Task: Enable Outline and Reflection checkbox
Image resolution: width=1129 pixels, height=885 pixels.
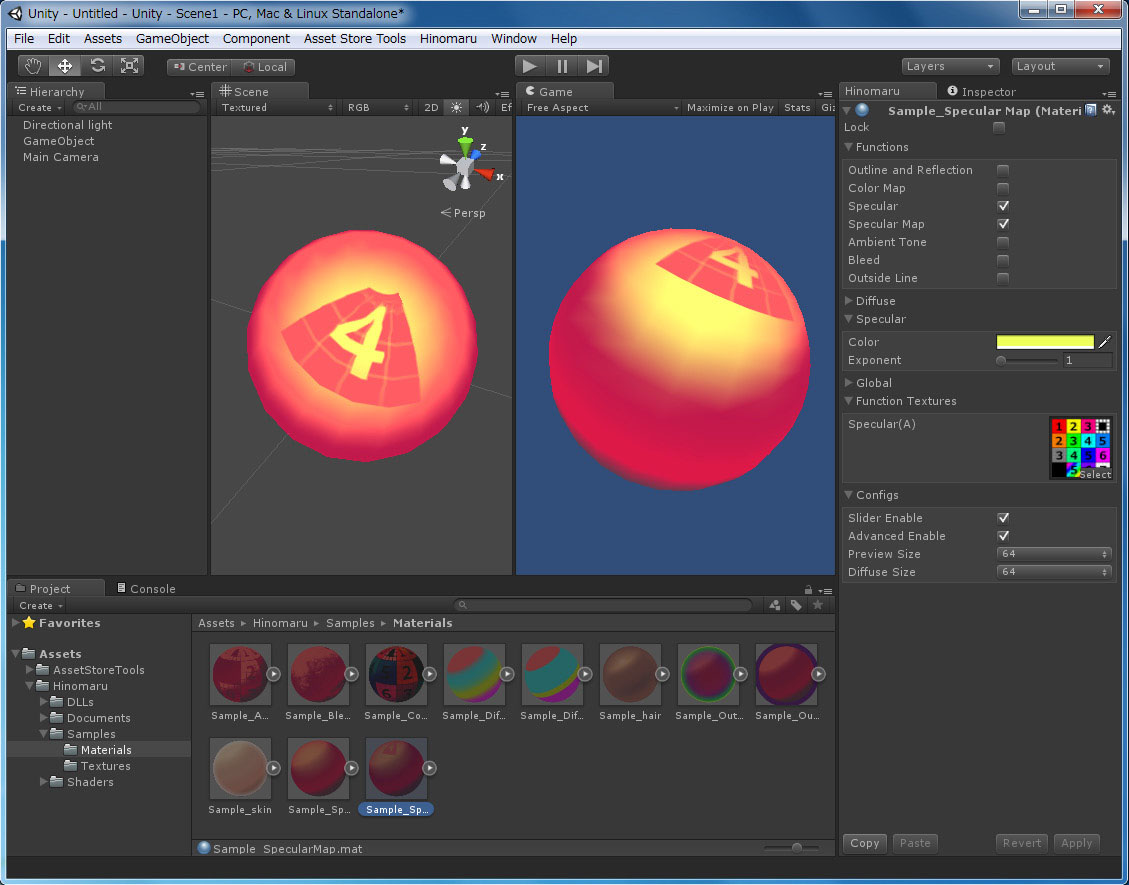Action: [x=1002, y=171]
